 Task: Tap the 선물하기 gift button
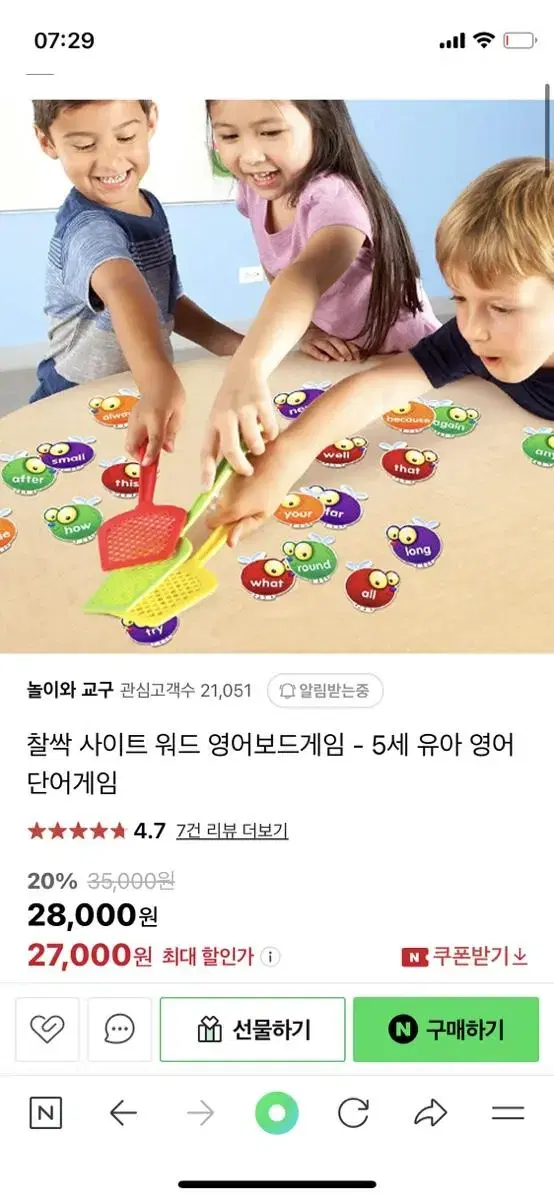point(253,1029)
